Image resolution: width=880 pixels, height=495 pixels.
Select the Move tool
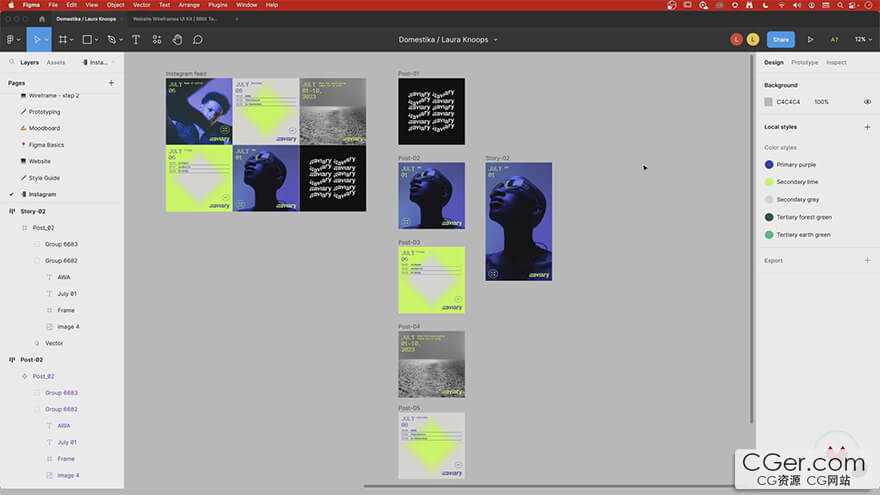click(x=37, y=39)
